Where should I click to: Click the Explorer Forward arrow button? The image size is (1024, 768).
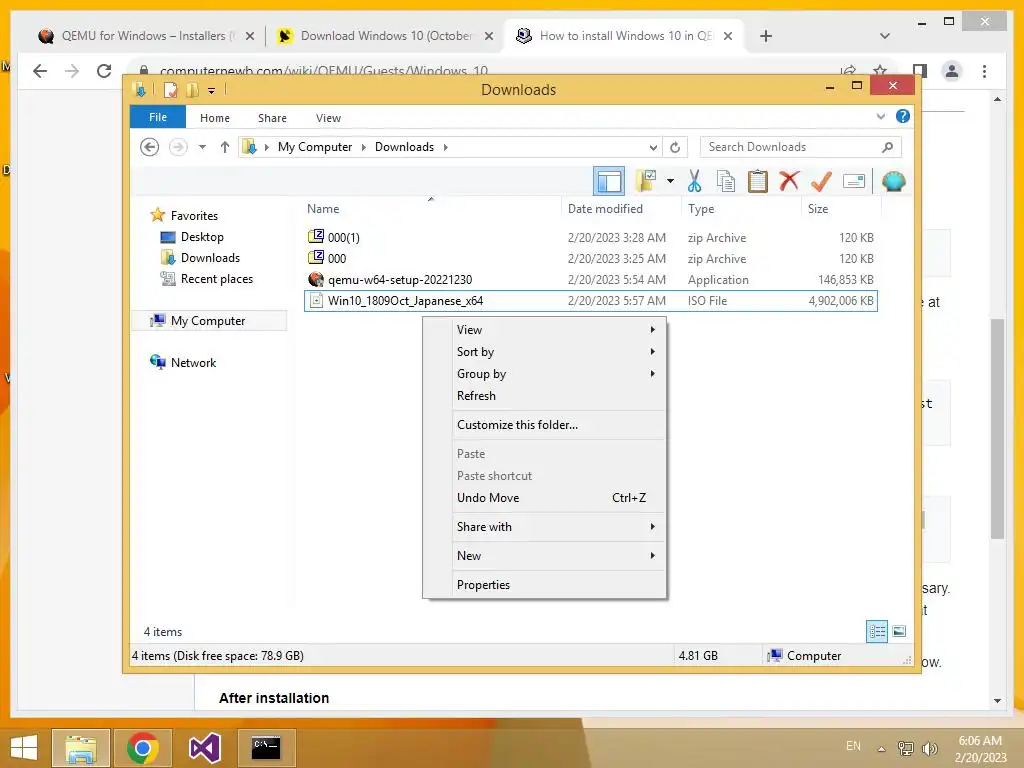[178, 147]
